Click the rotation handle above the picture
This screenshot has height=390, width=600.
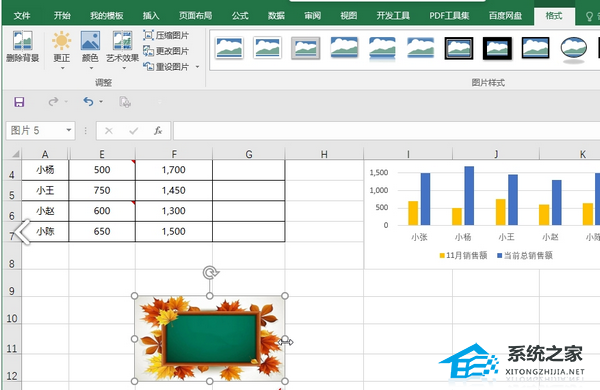210,273
